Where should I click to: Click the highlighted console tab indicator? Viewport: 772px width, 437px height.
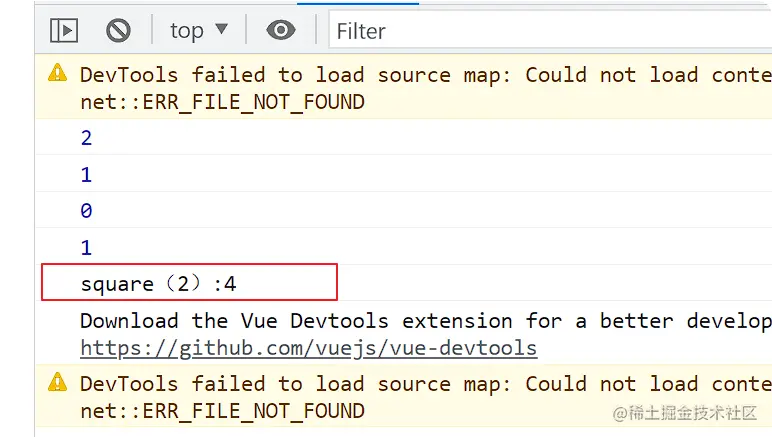point(358,3)
